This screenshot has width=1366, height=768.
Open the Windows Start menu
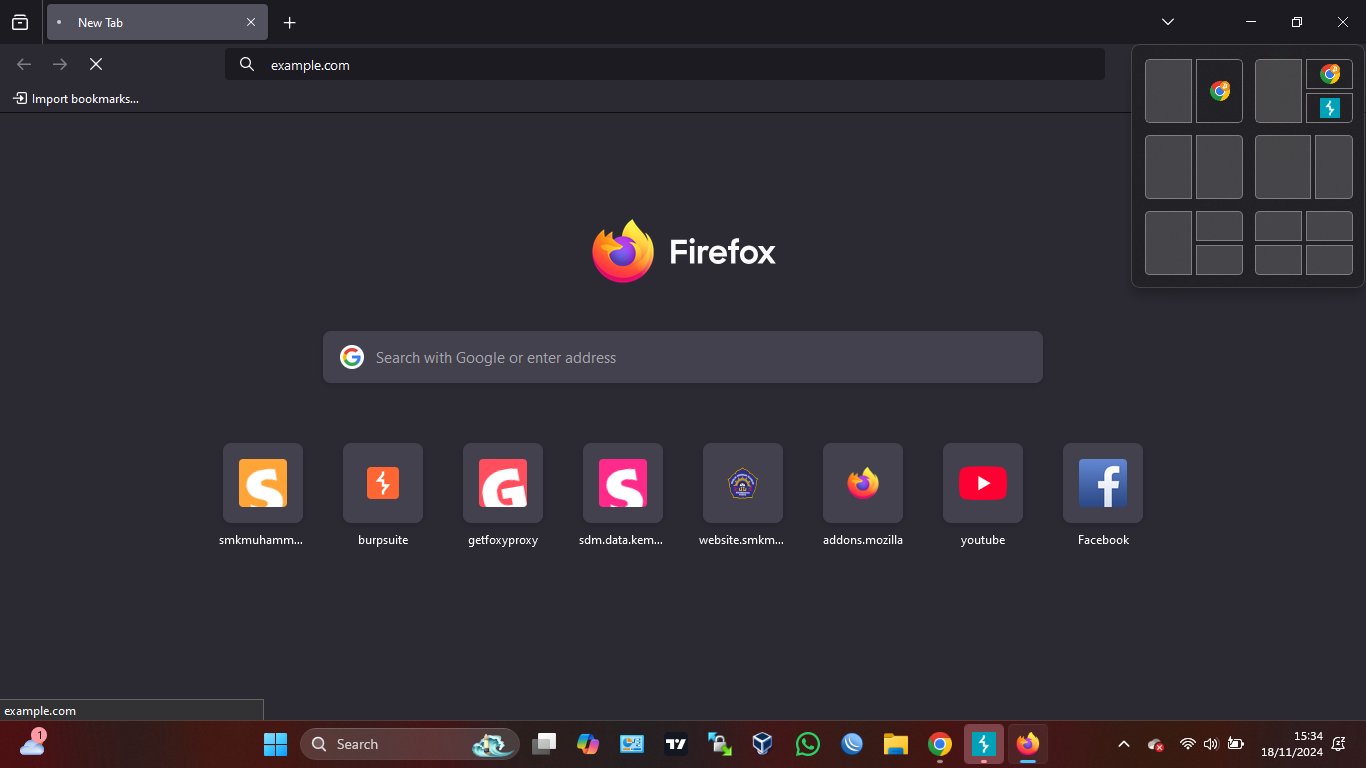[x=275, y=744]
